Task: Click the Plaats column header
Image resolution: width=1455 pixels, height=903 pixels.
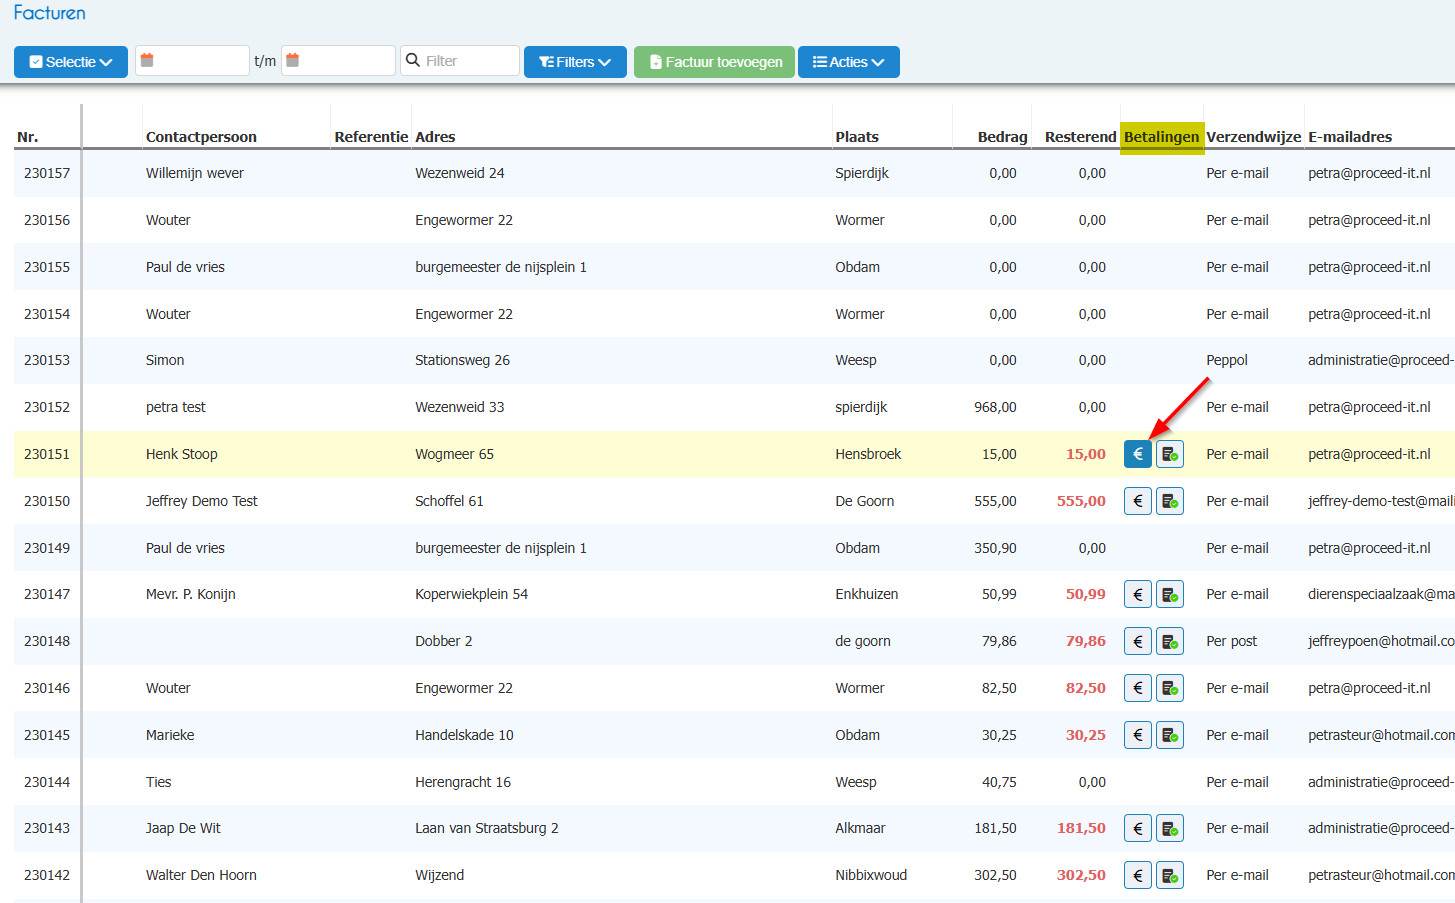Action: click(857, 137)
